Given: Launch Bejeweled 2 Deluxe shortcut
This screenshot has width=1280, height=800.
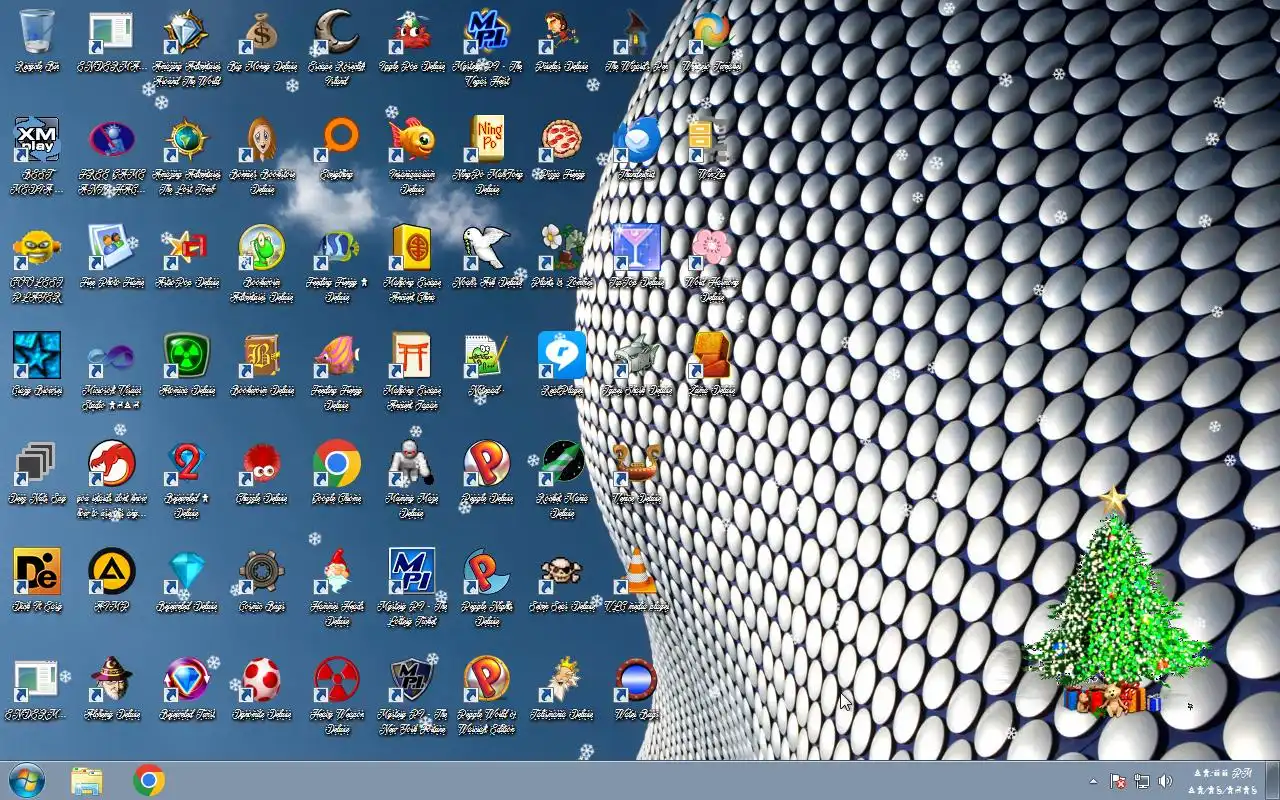Looking at the screenshot, I should click(x=187, y=464).
